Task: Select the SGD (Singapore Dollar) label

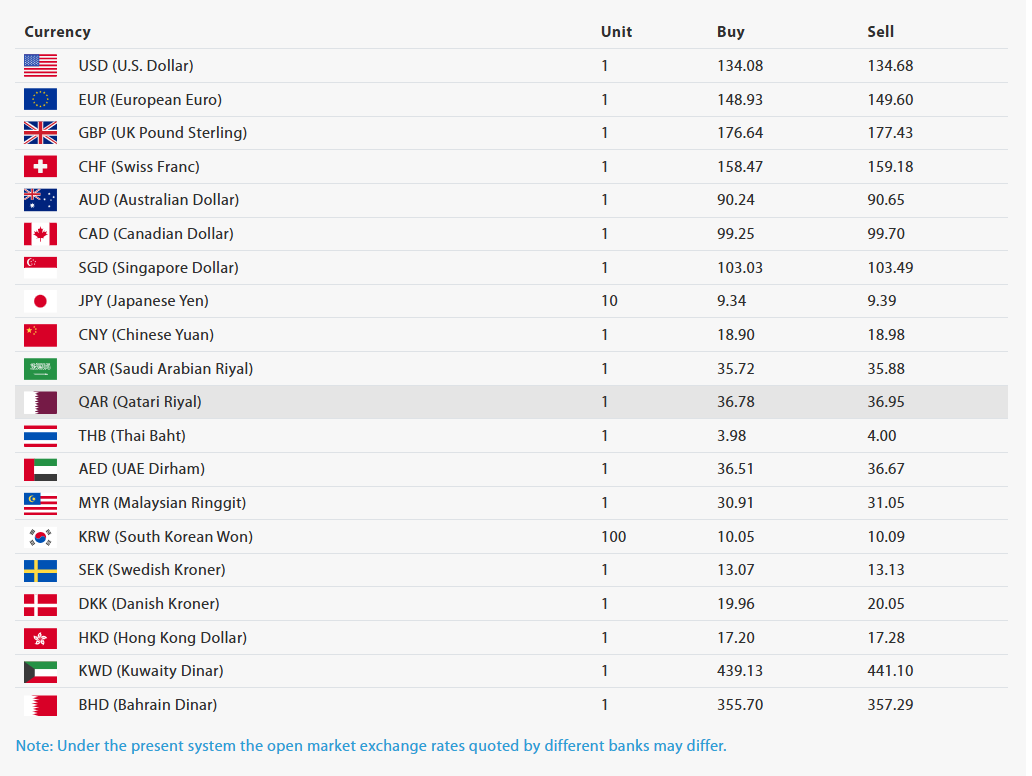Action: coord(158,268)
